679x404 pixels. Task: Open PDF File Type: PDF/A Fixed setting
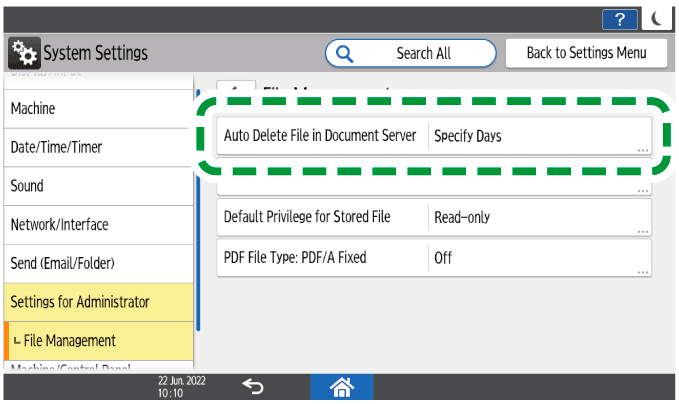click(321, 257)
